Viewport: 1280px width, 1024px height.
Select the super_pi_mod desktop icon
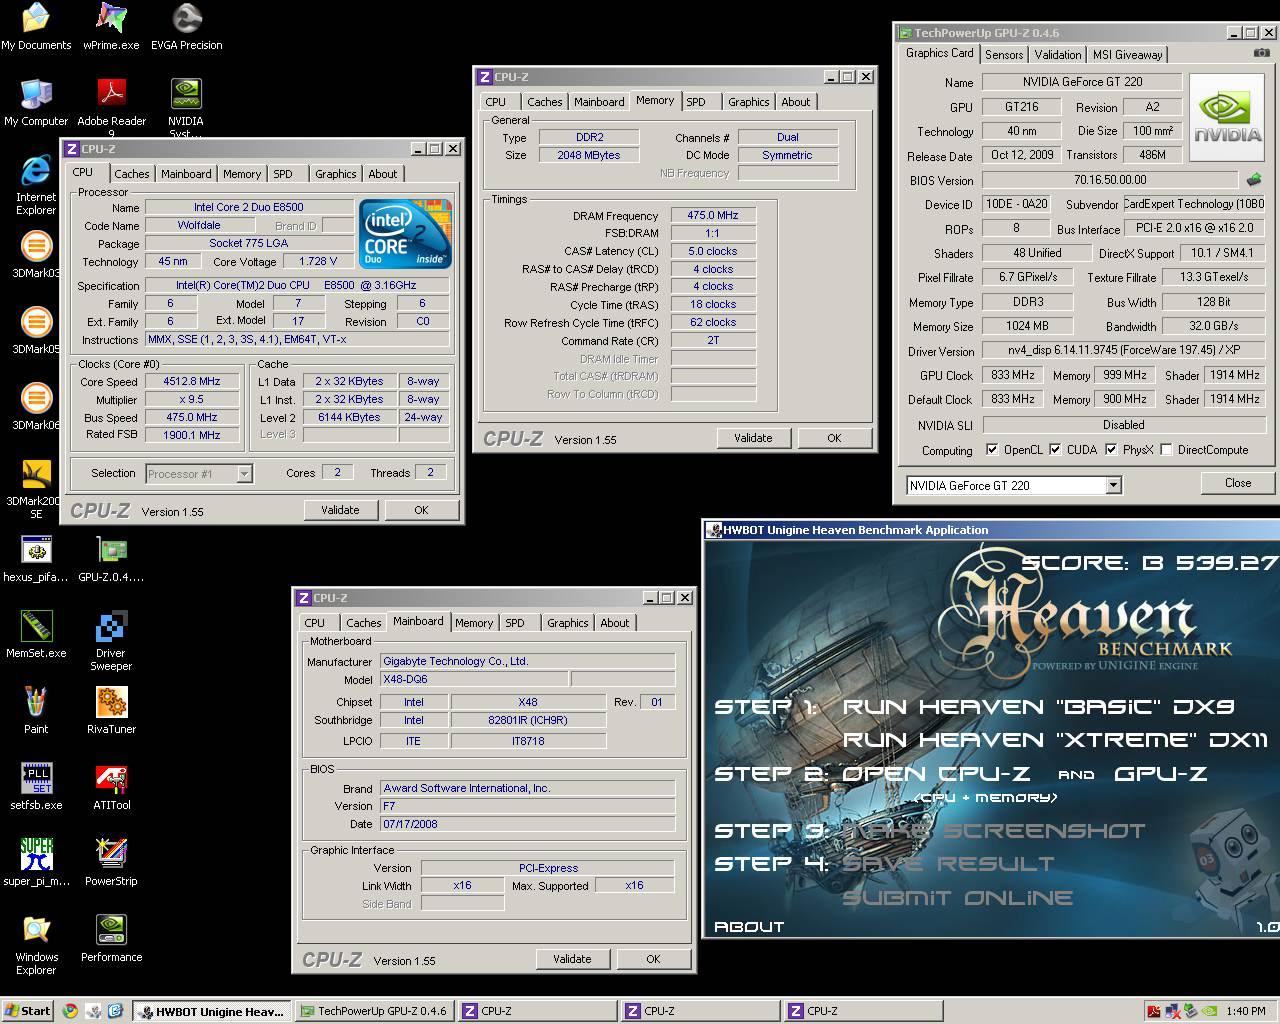point(36,863)
